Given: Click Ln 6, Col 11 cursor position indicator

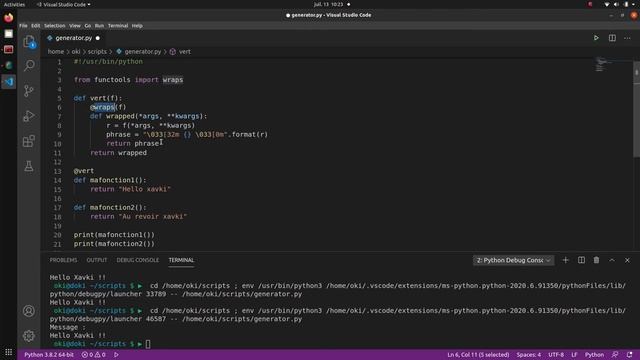Looking at the screenshot, I should (x=478, y=355).
